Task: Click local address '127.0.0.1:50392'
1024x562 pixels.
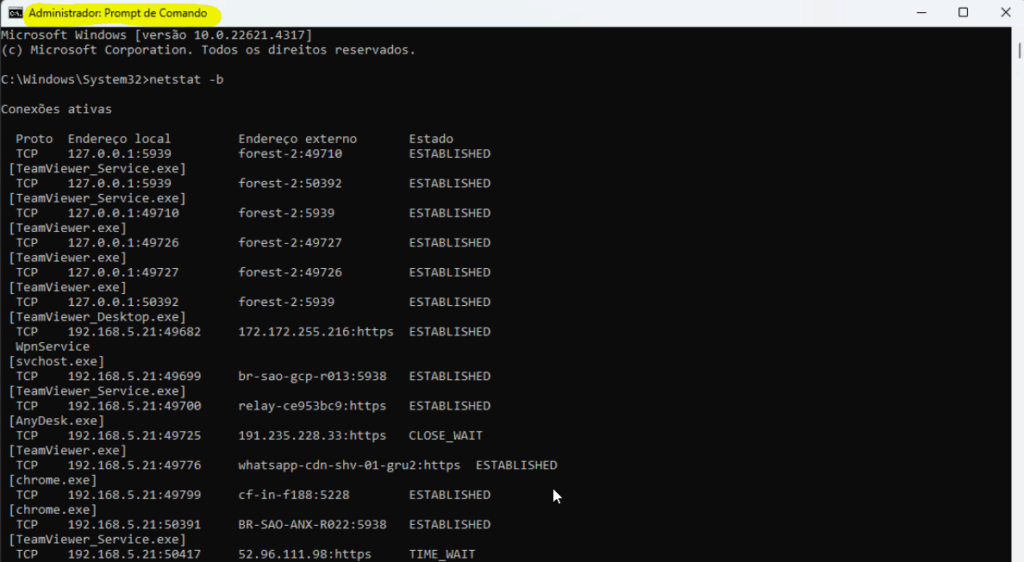Action: pyautogui.click(x=123, y=302)
